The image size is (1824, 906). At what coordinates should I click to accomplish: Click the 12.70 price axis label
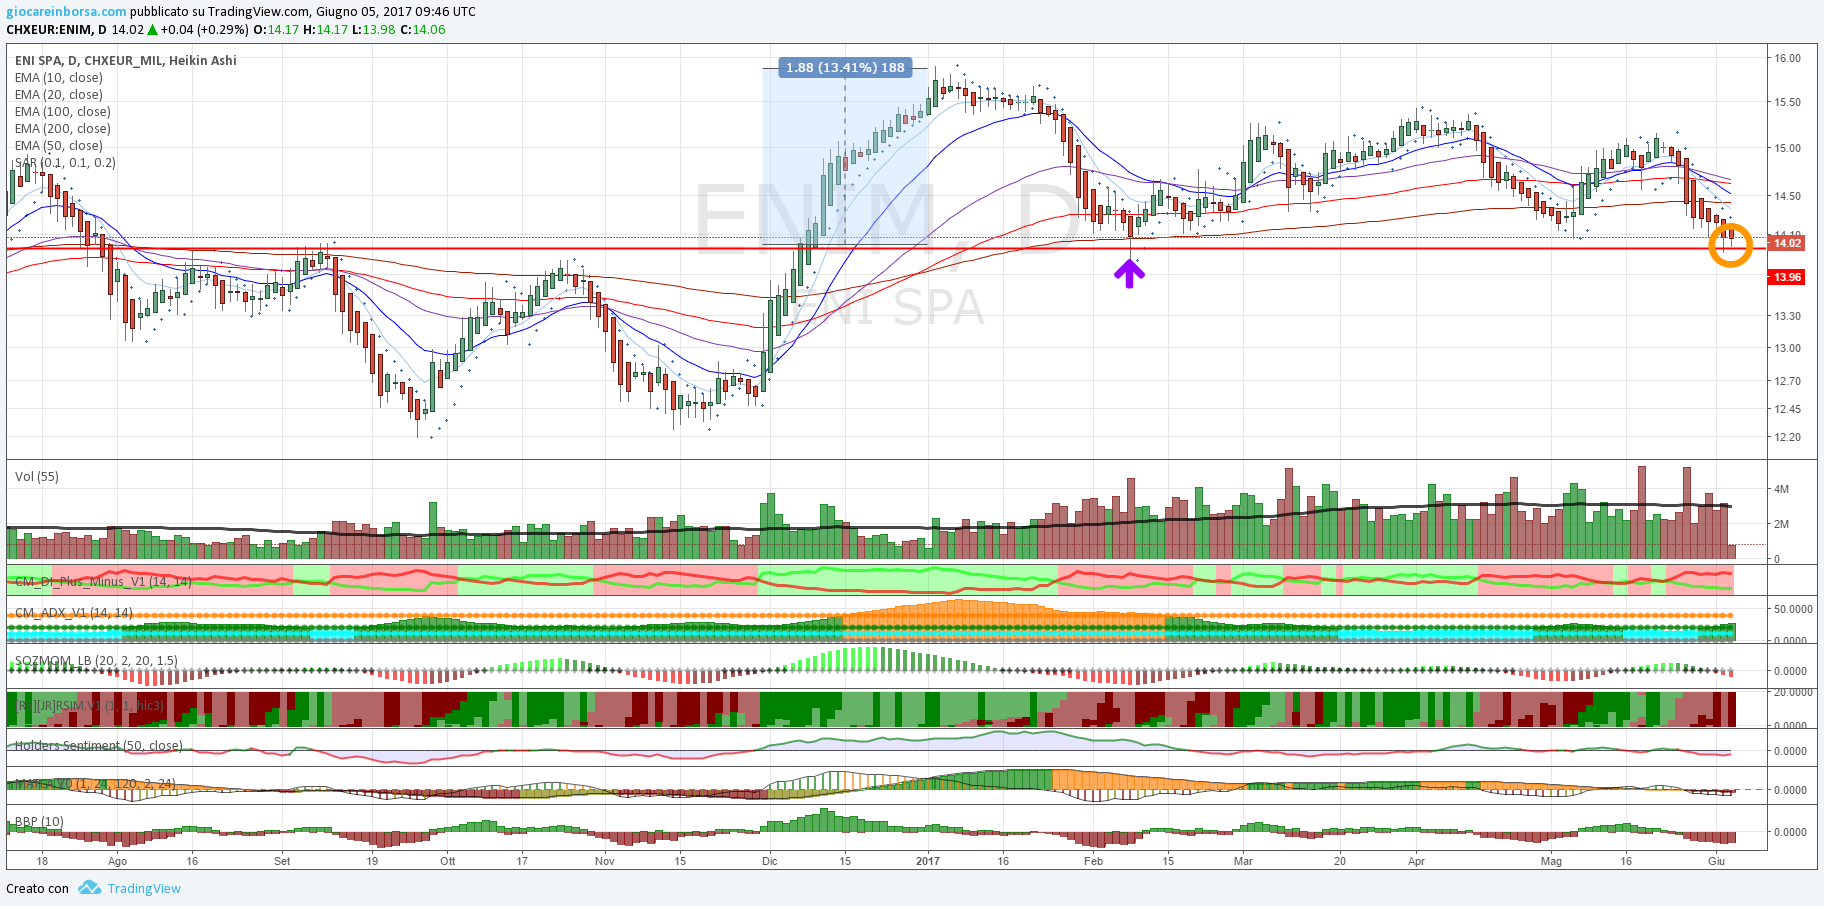pos(1787,381)
